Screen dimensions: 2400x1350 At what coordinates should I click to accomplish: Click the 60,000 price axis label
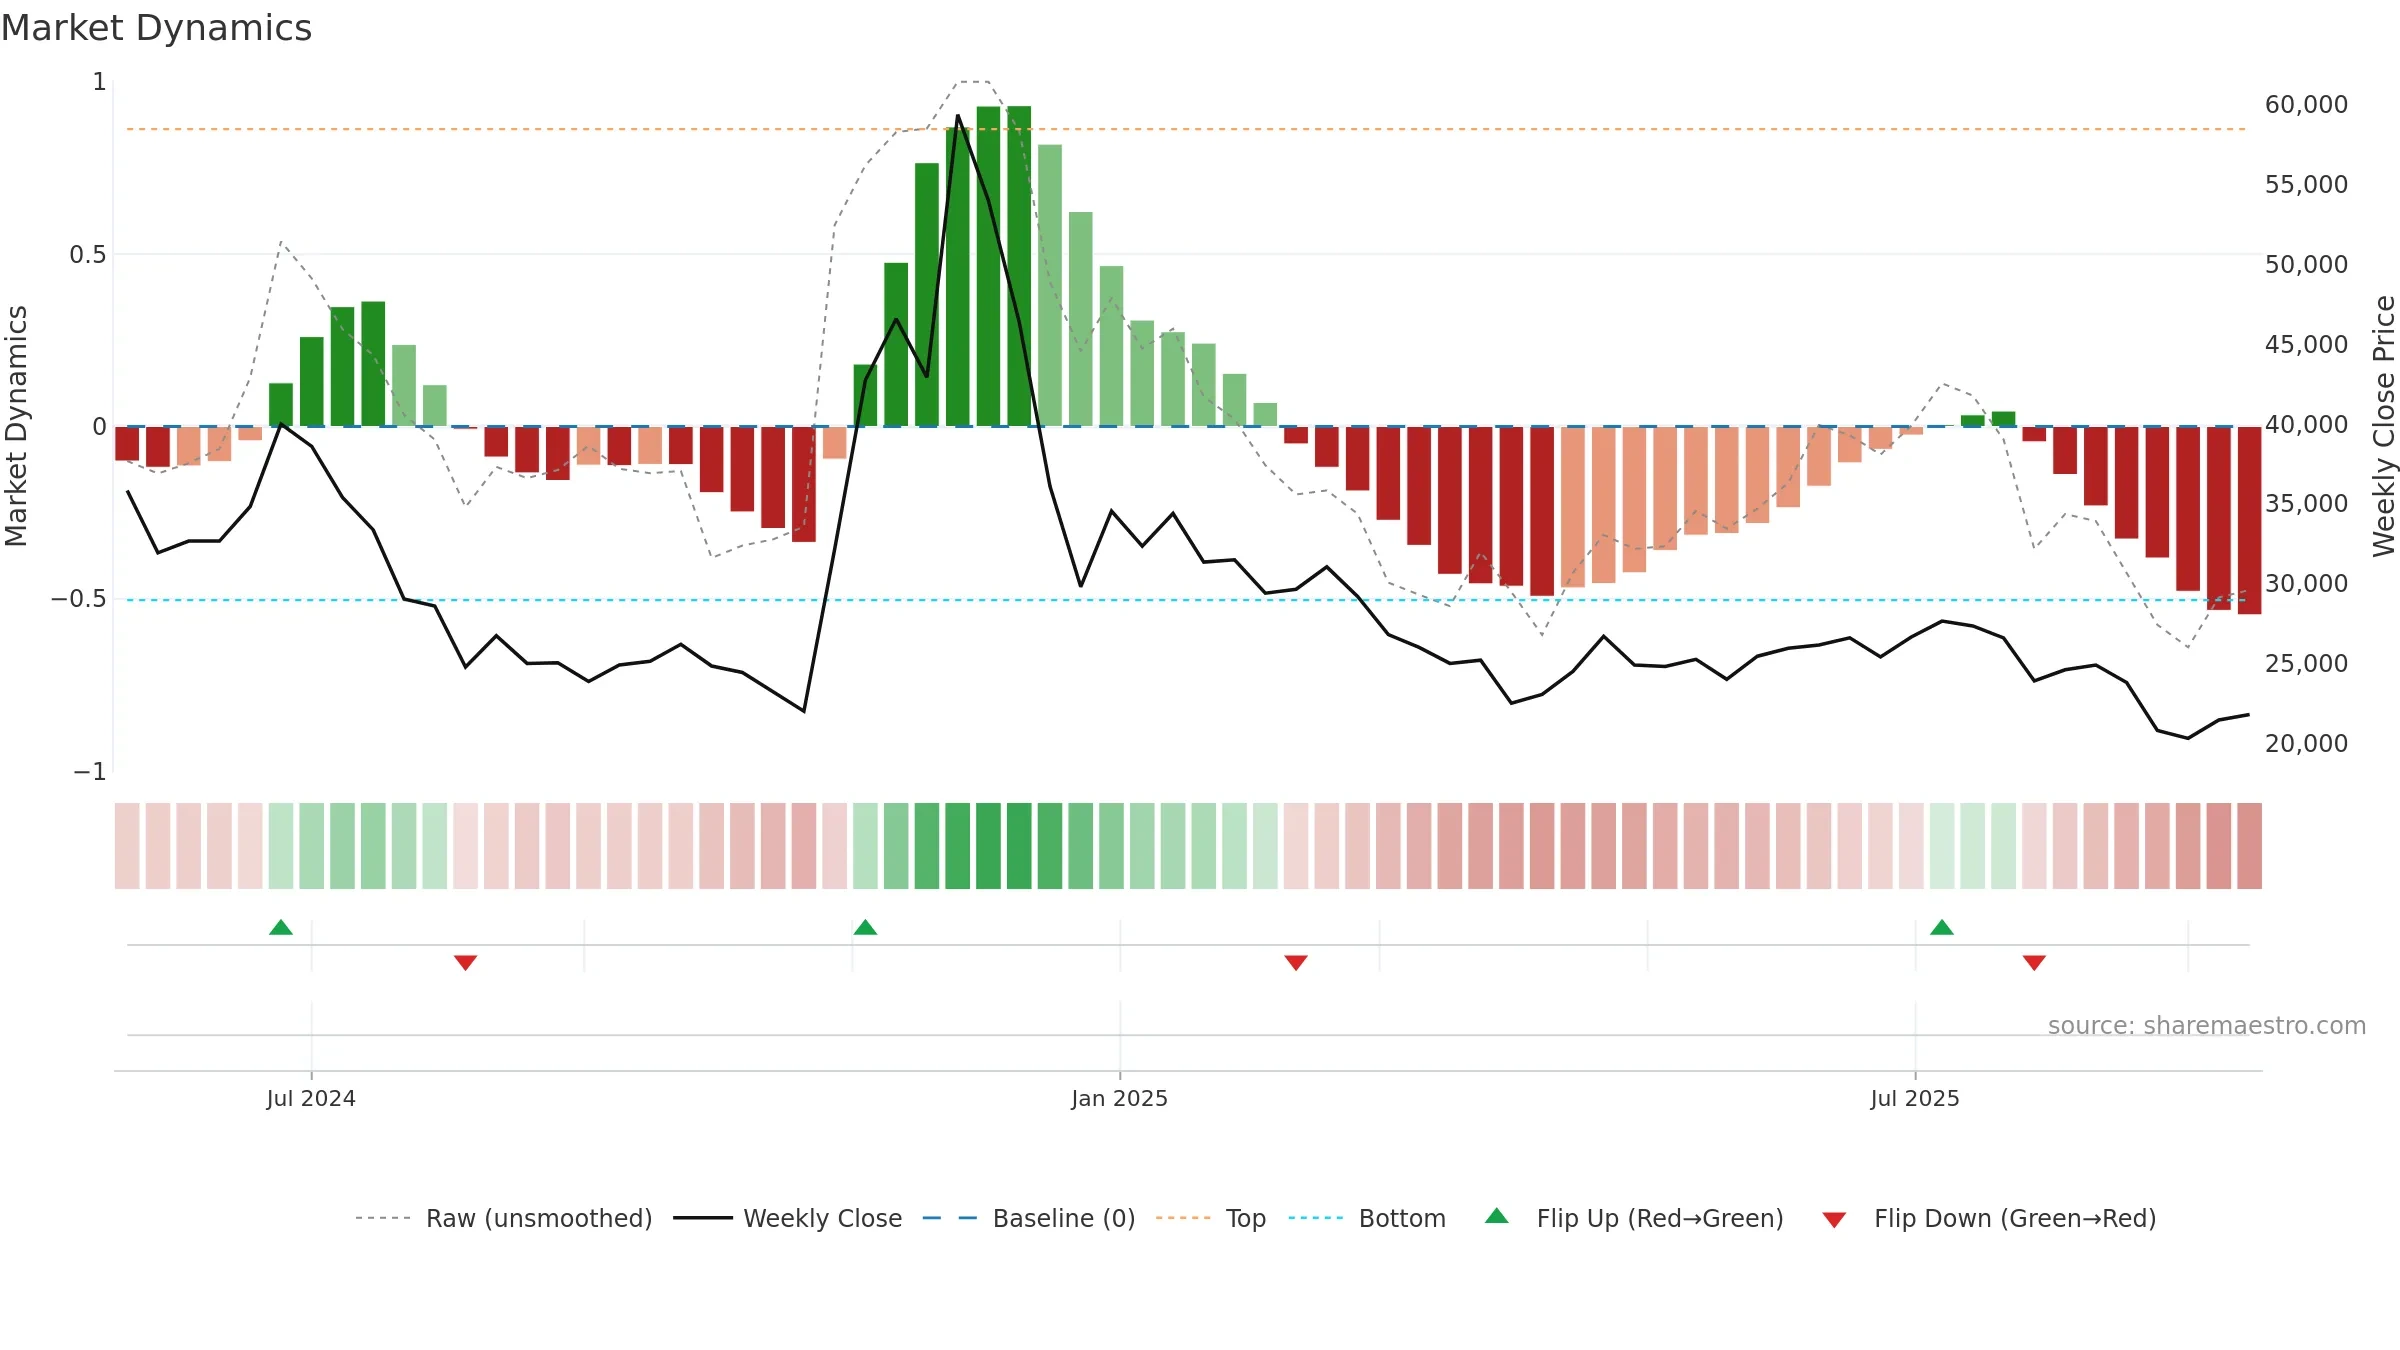point(2306,104)
